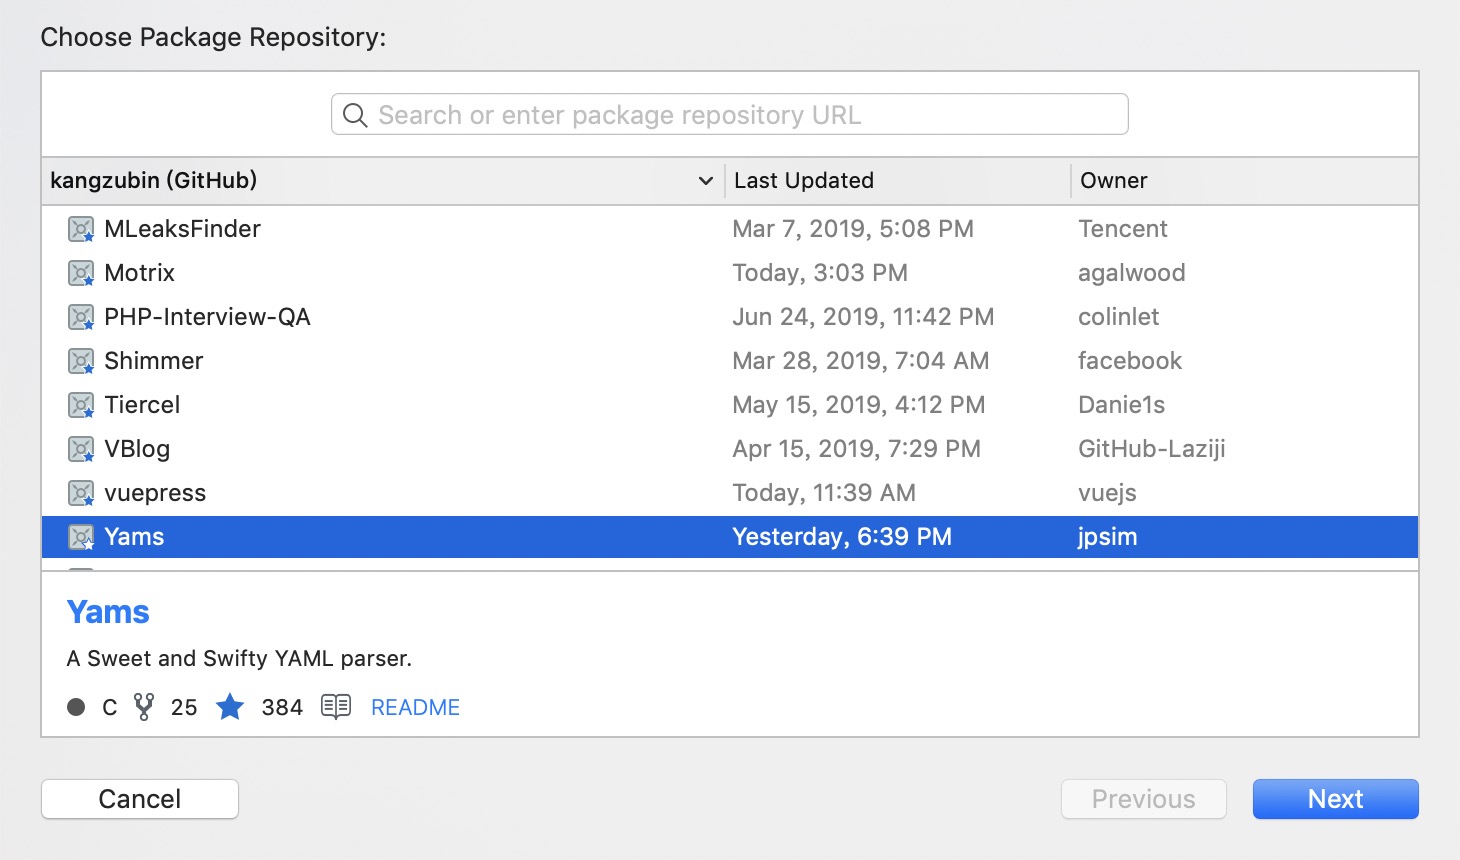Click the README book icon
The height and width of the screenshot is (860, 1460).
click(336, 707)
